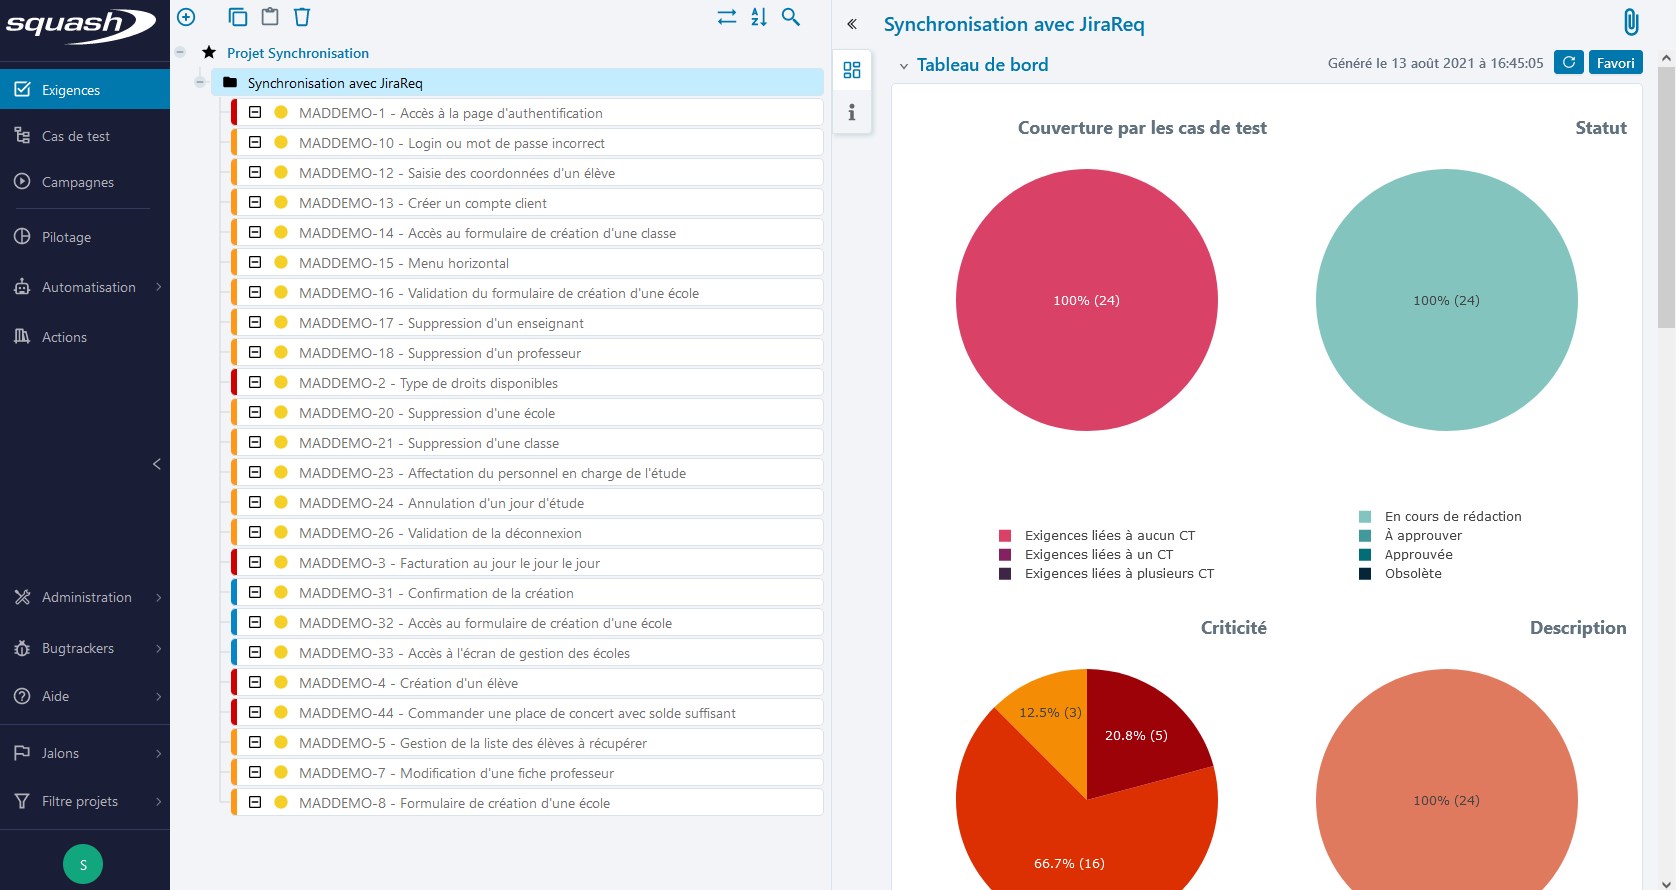Click the 'Exigences liées à un CT' legend label
Screen dimensions: 1676x890
point(1099,555)
